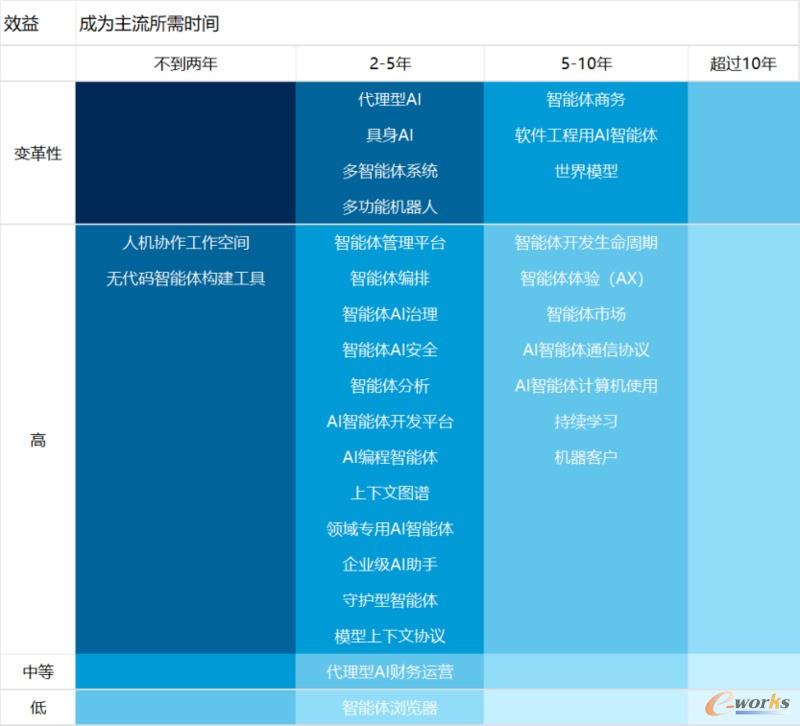800x726 pixels.
Task: Click the '机器客户' entry
Action: (x=586, y=457)
